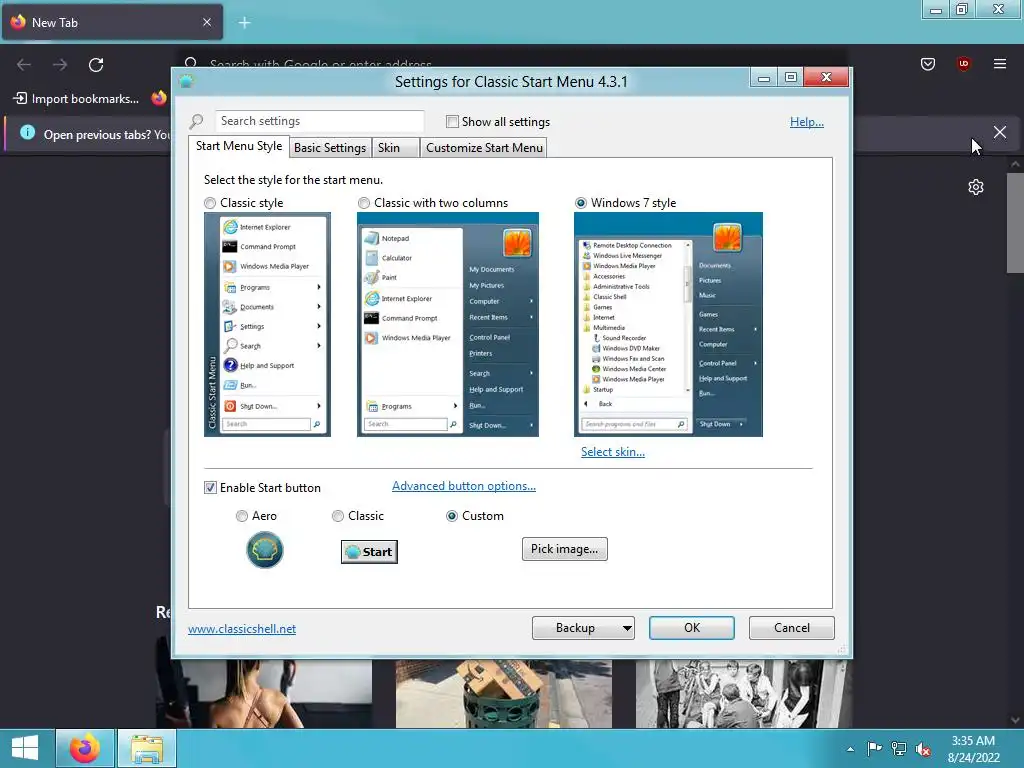Open the Help... link
Viewport: 1024px width, 768px height.
(x=807, y=121)
